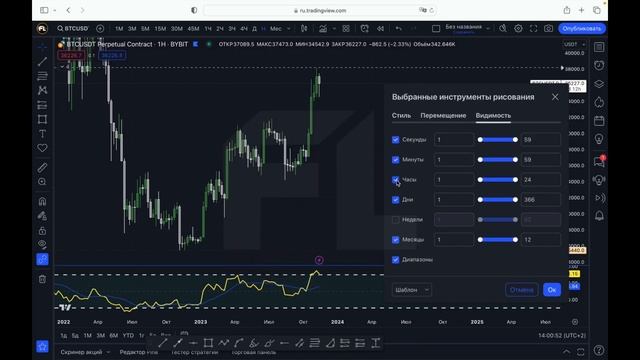Open the alert clock icon in top toolbar
This screenshot has width=640, height=360.
(x=364, y=29)
